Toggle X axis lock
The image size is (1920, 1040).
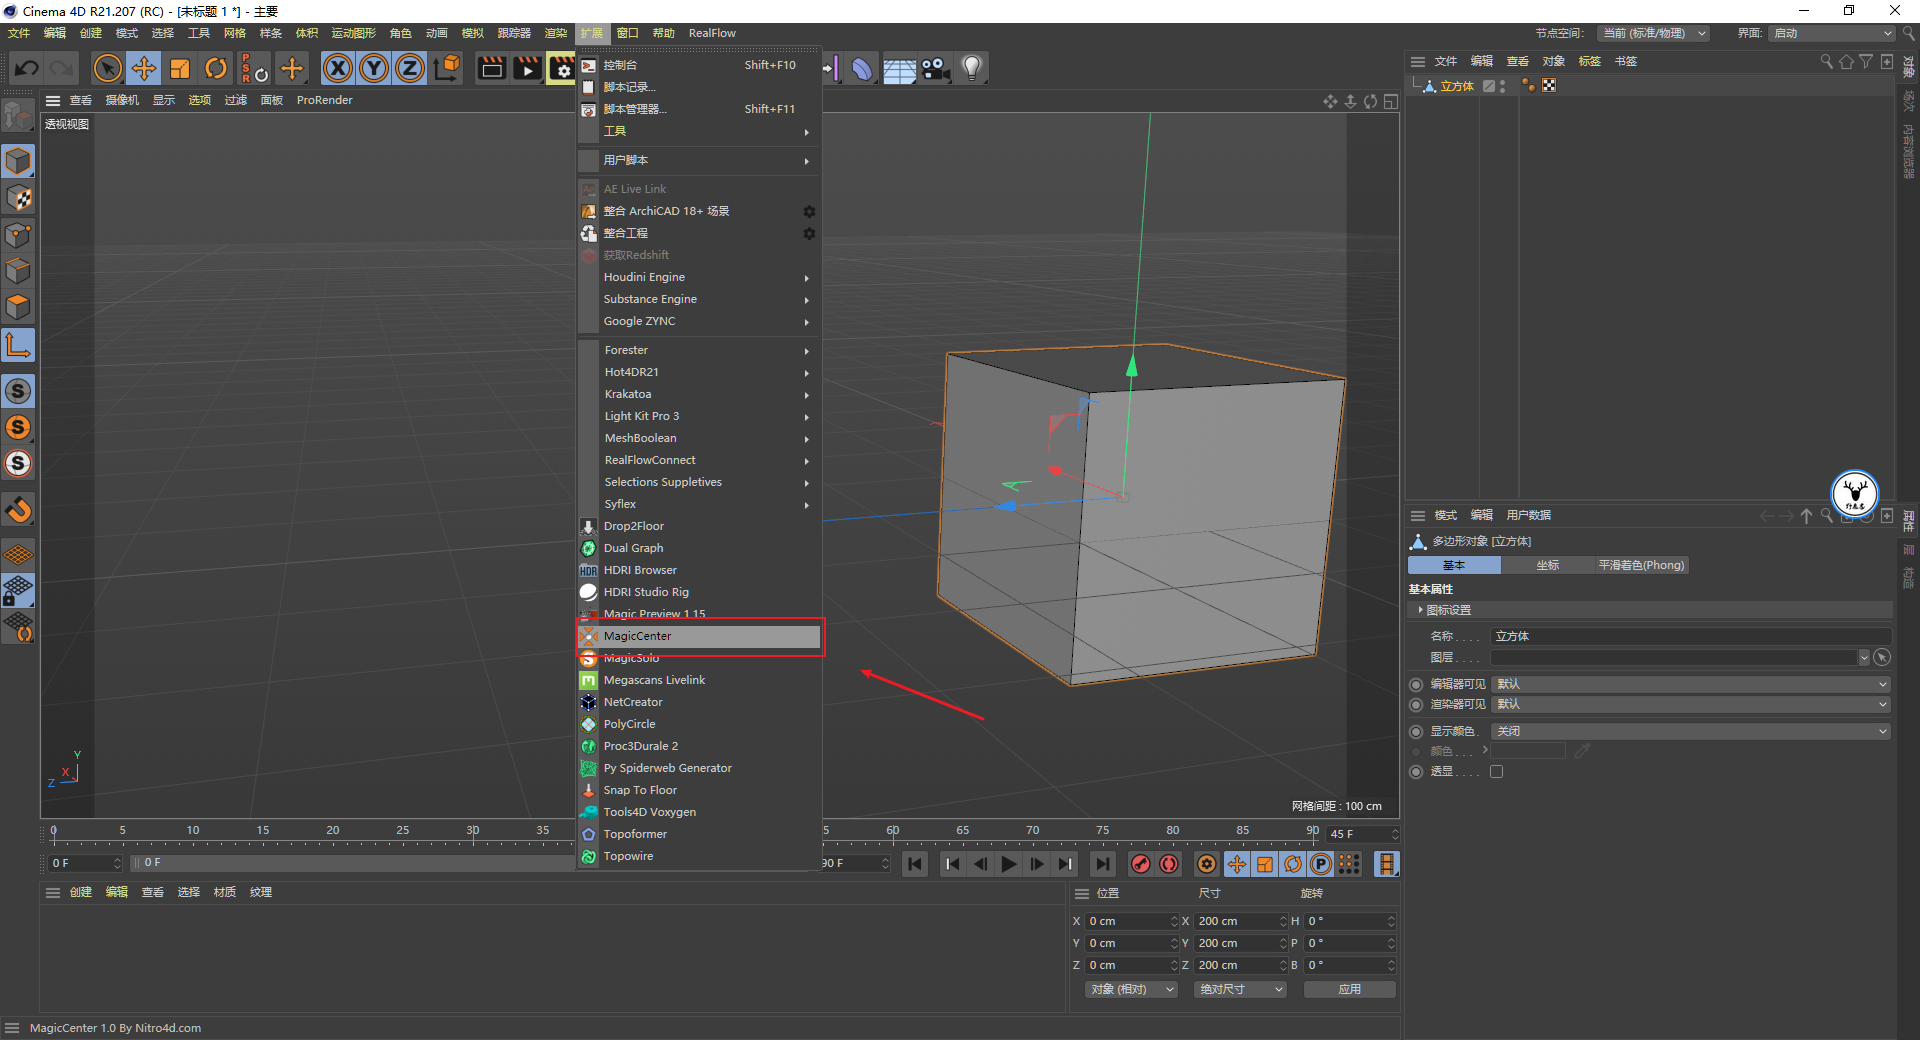point(338,68)
